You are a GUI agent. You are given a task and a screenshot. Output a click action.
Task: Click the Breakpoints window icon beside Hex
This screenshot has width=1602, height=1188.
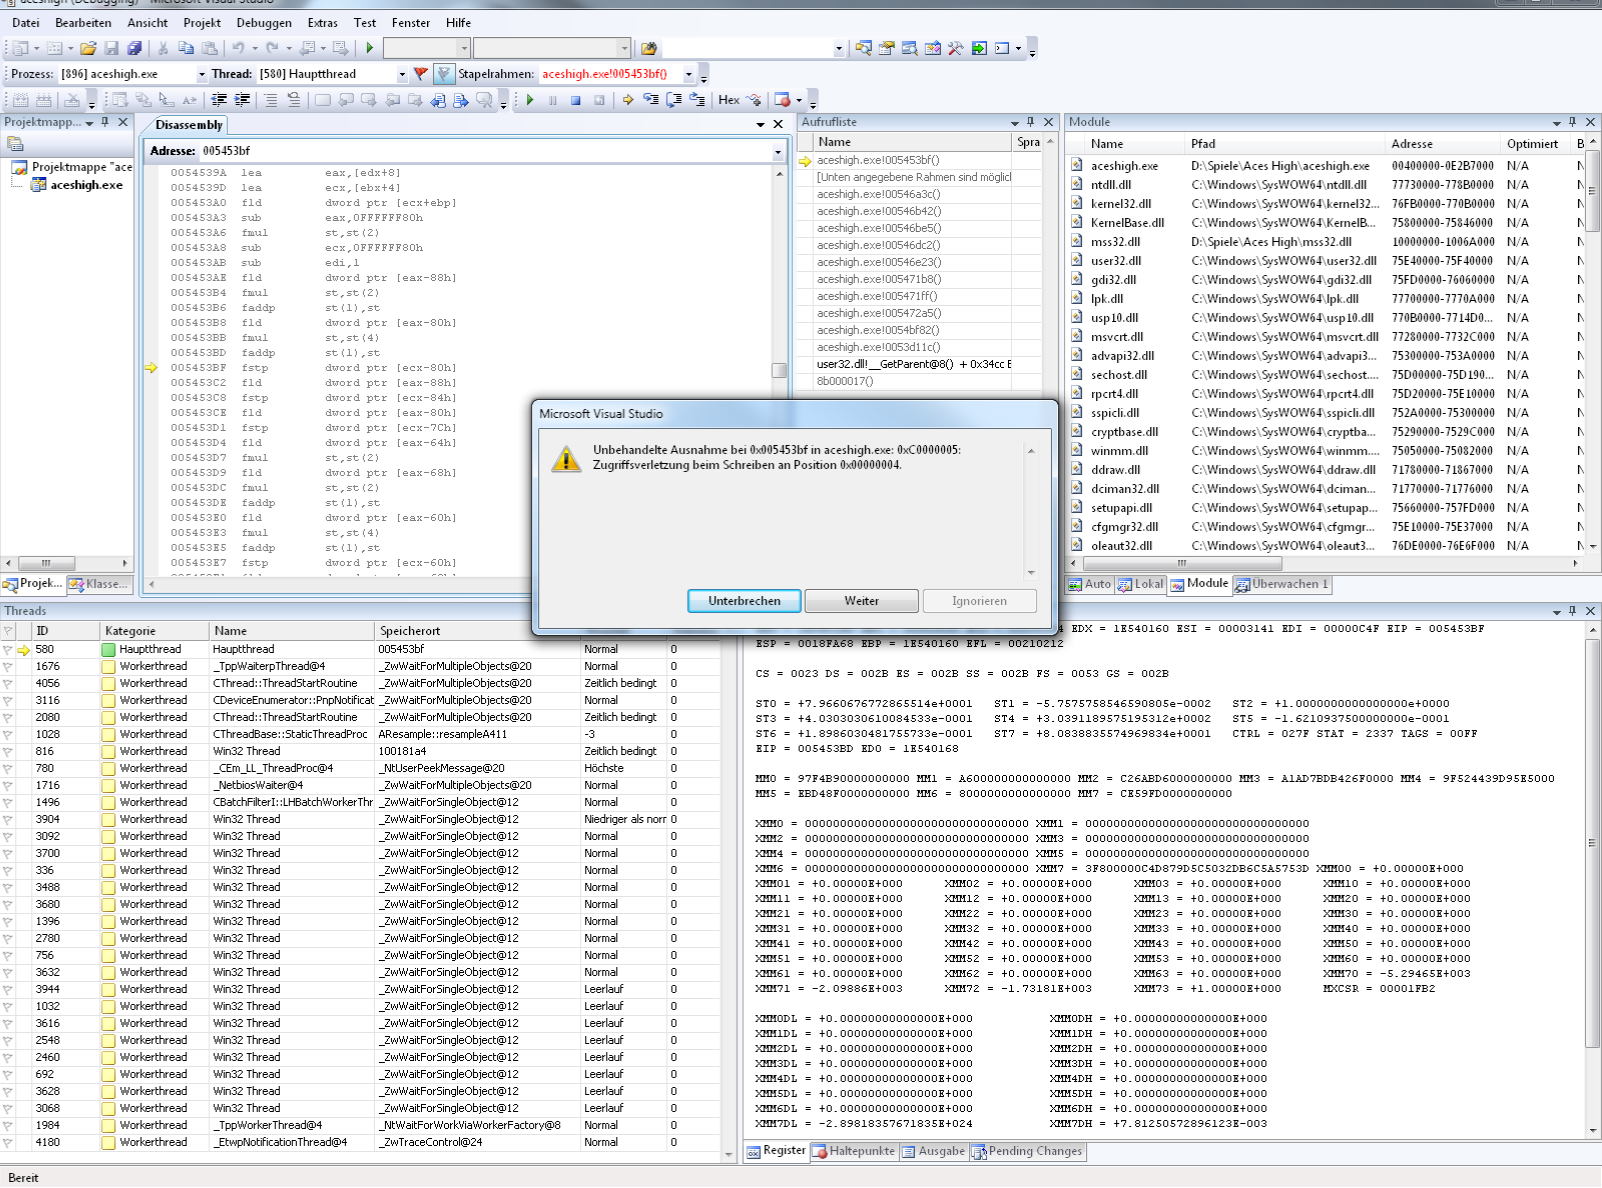[x=783, y=100]
